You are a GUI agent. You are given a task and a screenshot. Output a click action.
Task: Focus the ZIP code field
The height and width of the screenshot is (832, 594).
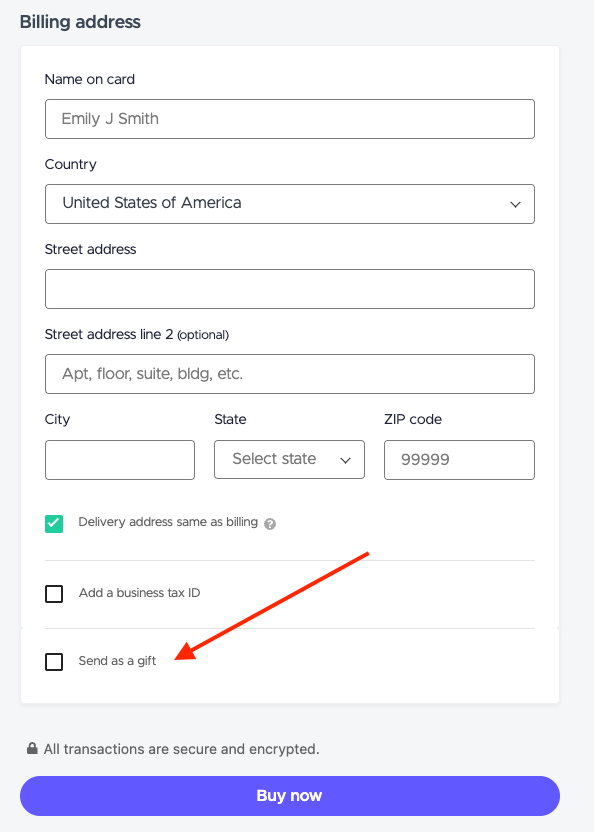pos(459,460)
